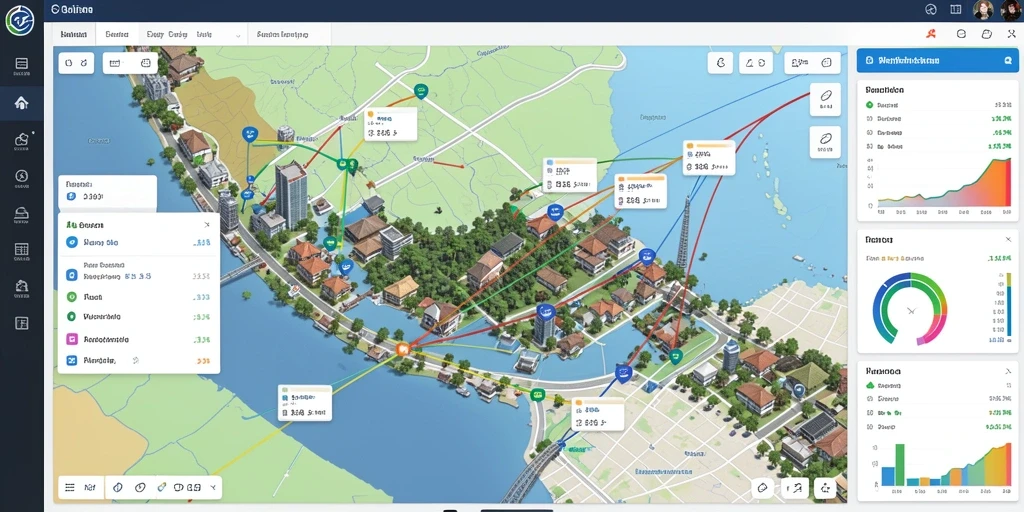The image size is (1024, 512).
Task: Click the upper oval tool button on map right edge
Action: tap(825, 99)
